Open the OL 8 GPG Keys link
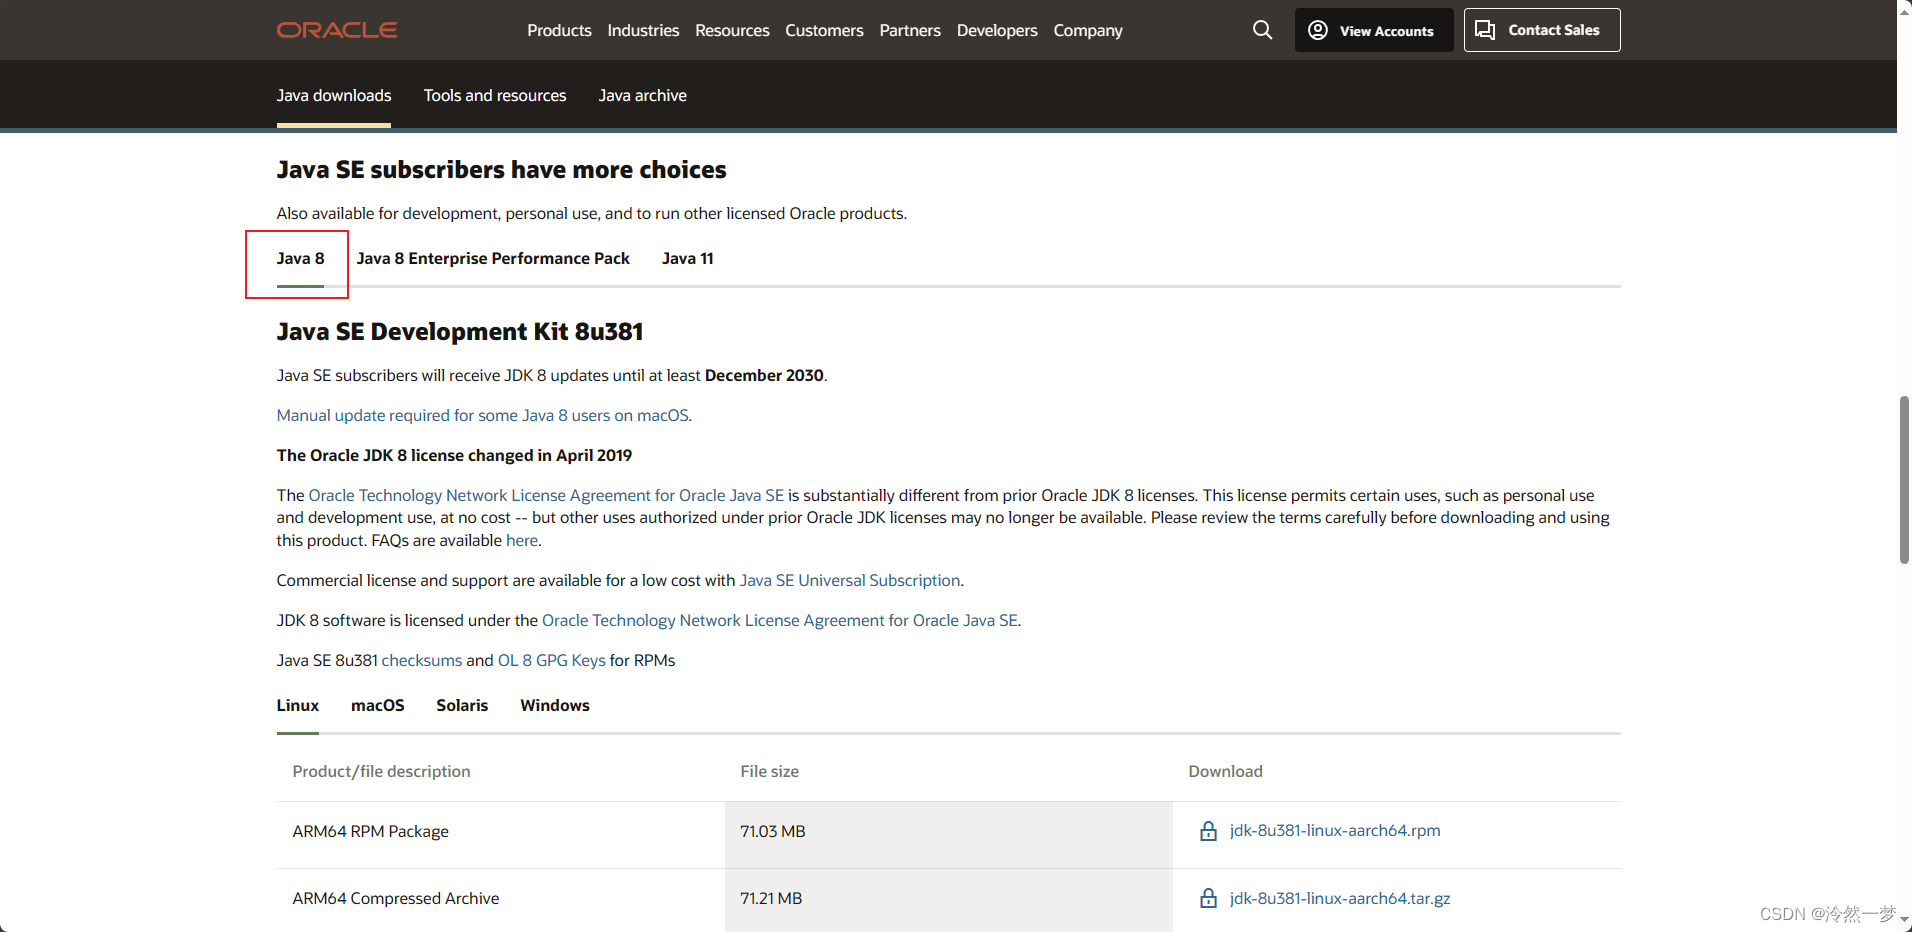 [x=552, y=660]
